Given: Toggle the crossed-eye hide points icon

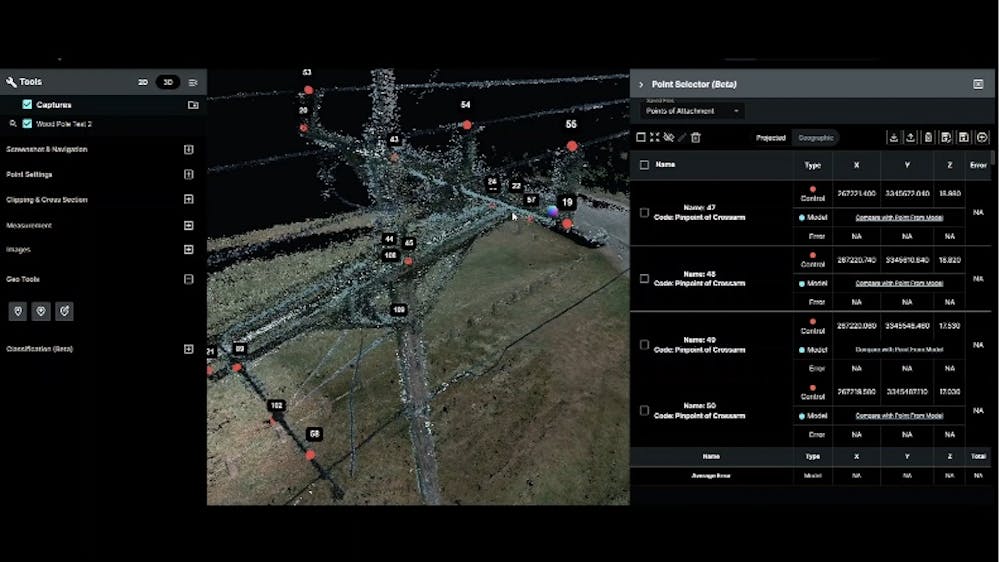Looking at the screenshot, I should (668, 137).
